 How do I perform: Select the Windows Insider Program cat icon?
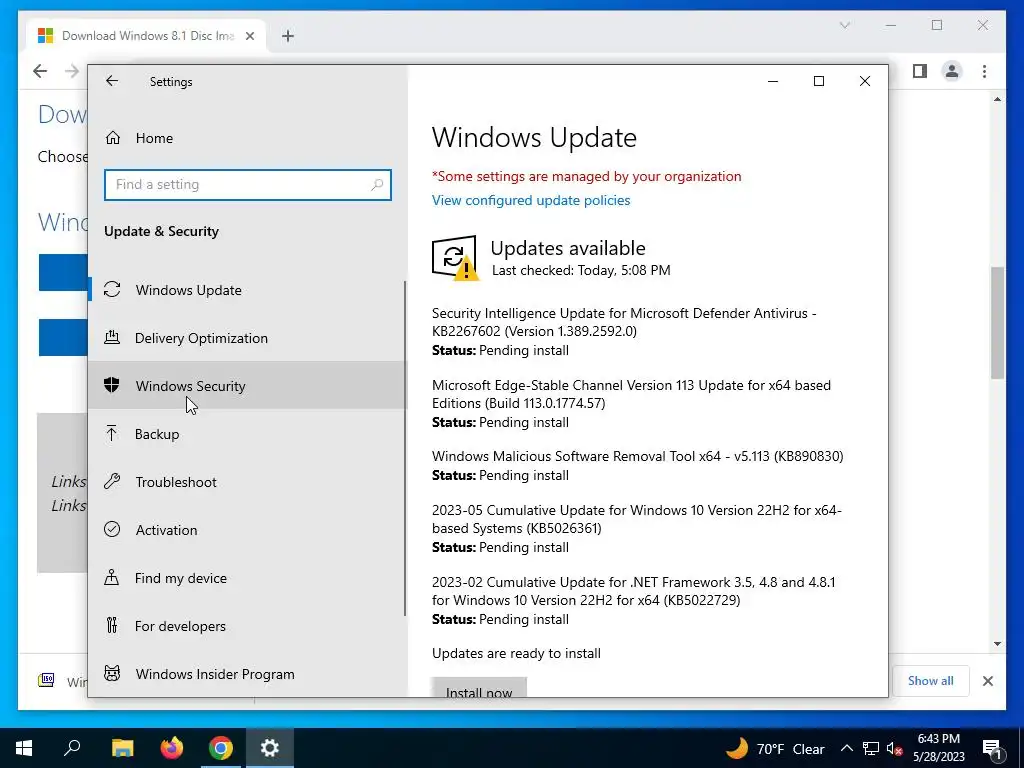click(112, 673)
